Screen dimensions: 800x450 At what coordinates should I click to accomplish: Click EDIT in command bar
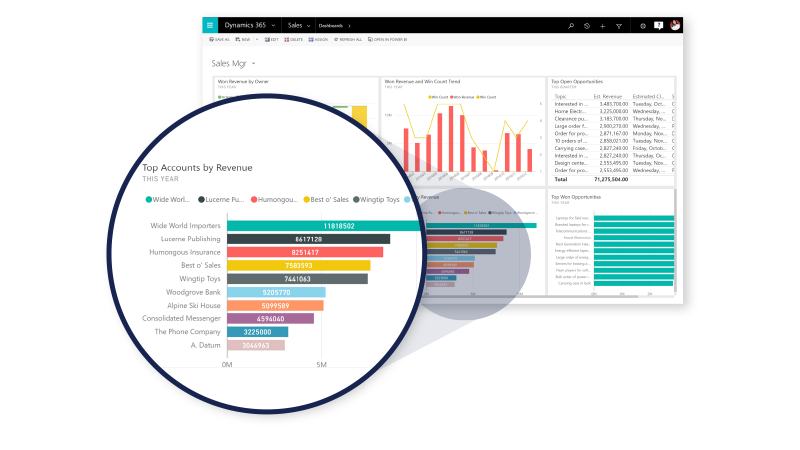(271, 39)
